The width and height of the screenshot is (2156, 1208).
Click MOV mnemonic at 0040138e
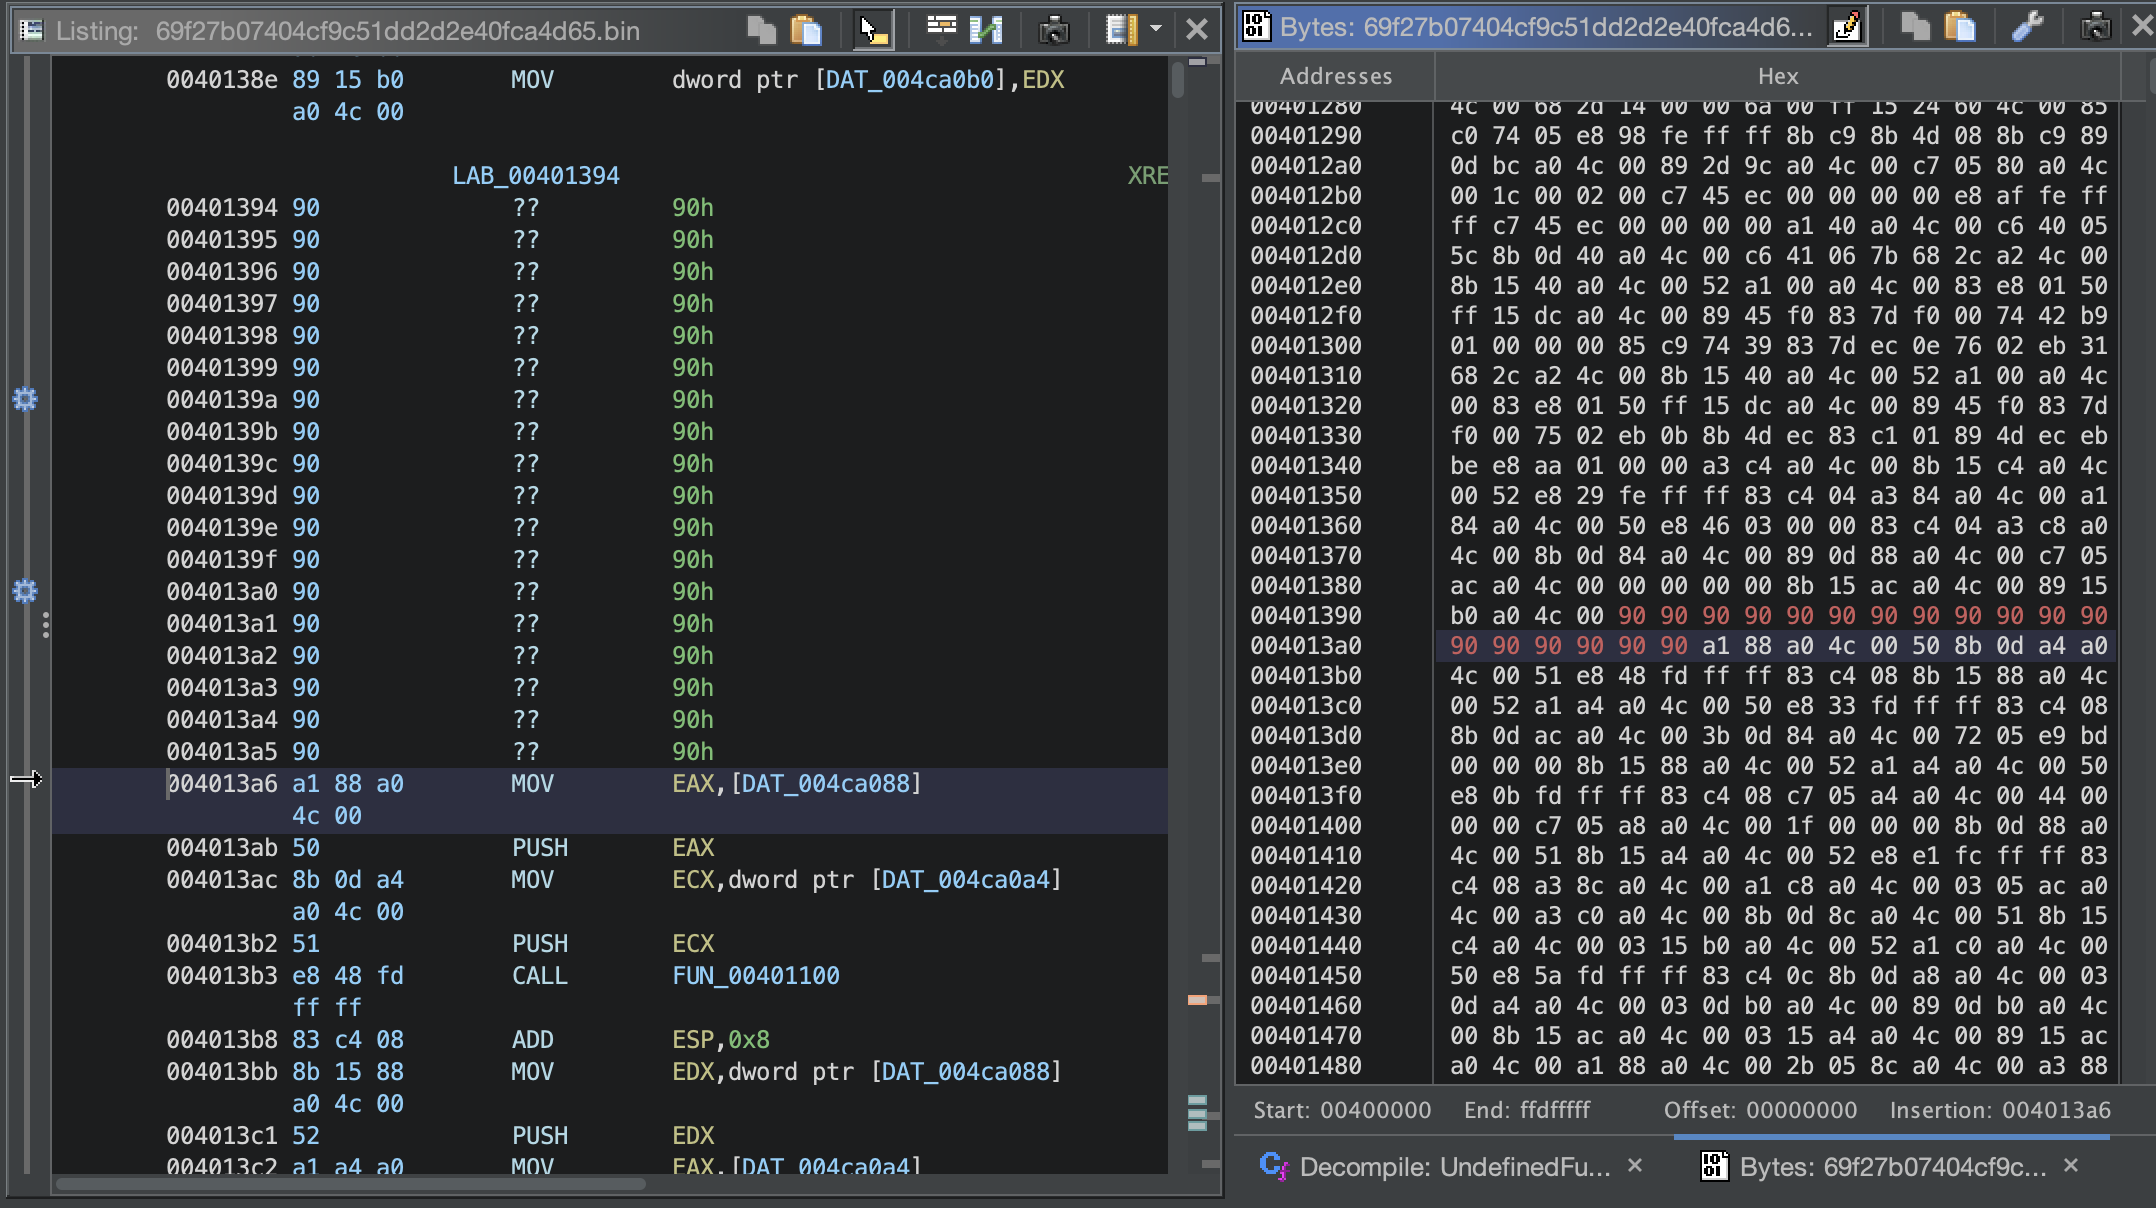click(x=532, y=80)
